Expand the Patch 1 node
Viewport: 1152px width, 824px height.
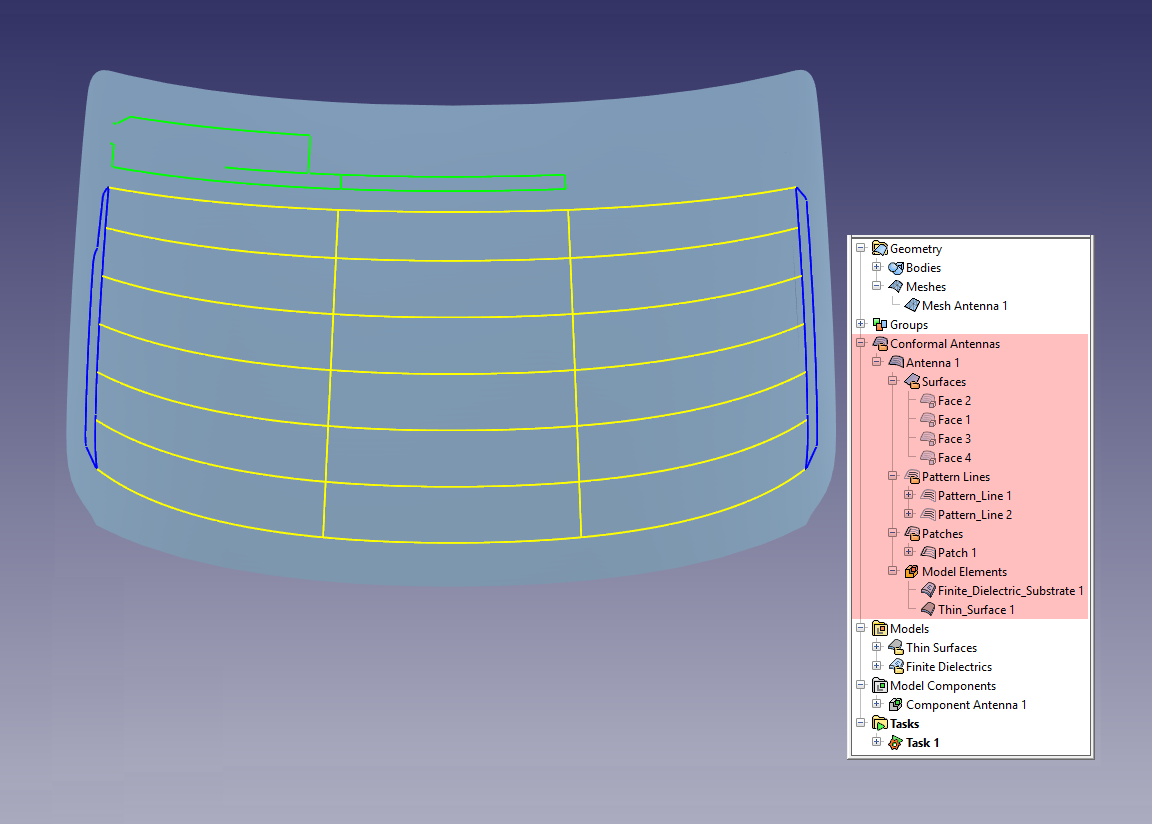click(x=908, y=553)
